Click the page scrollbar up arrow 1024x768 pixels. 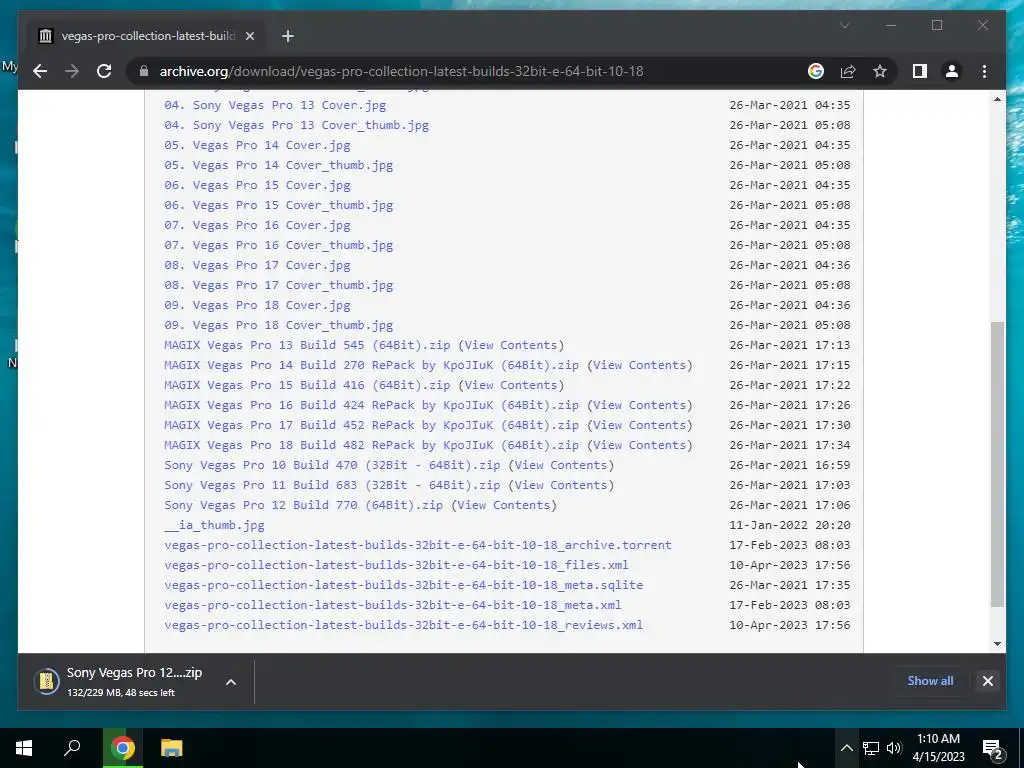pos(997,99)
